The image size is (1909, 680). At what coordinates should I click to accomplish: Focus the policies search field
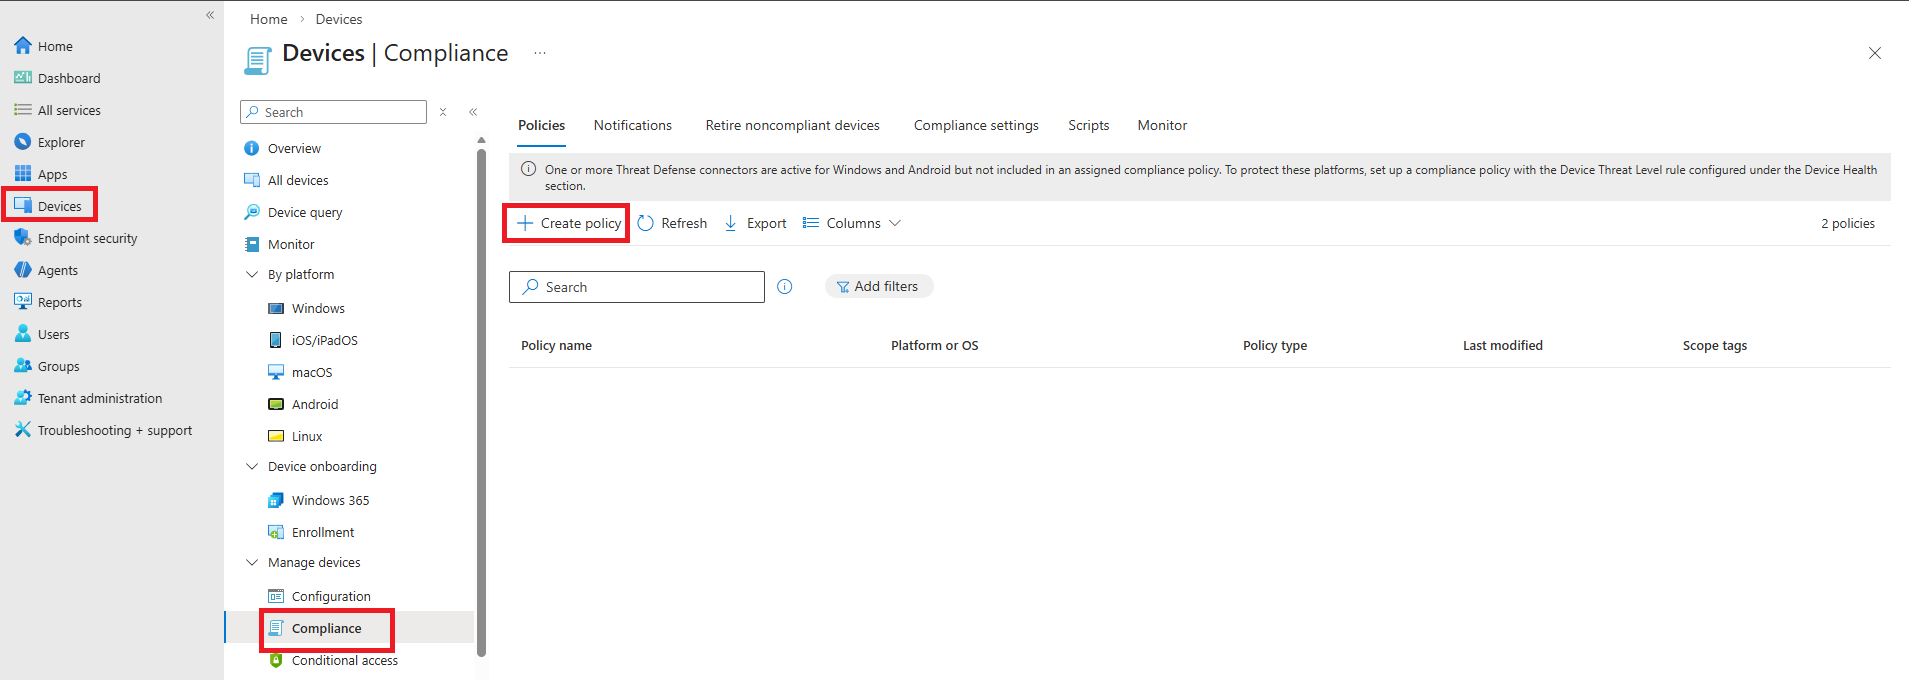pos(636,287)
